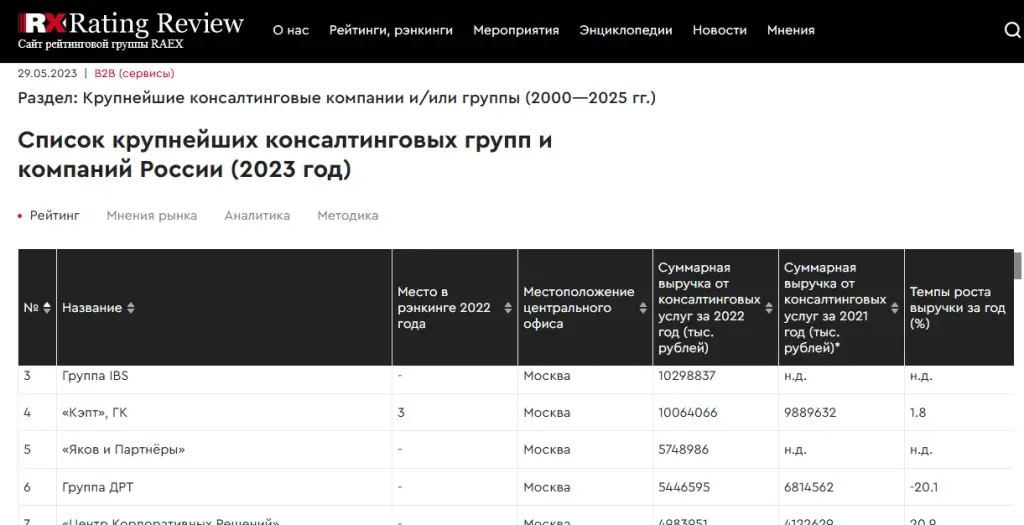The width and height of the screenshot is (1024, 525).
Task: Click the section title Крупнейшие консалтинговые компании
Action: [x=336, y=98]
